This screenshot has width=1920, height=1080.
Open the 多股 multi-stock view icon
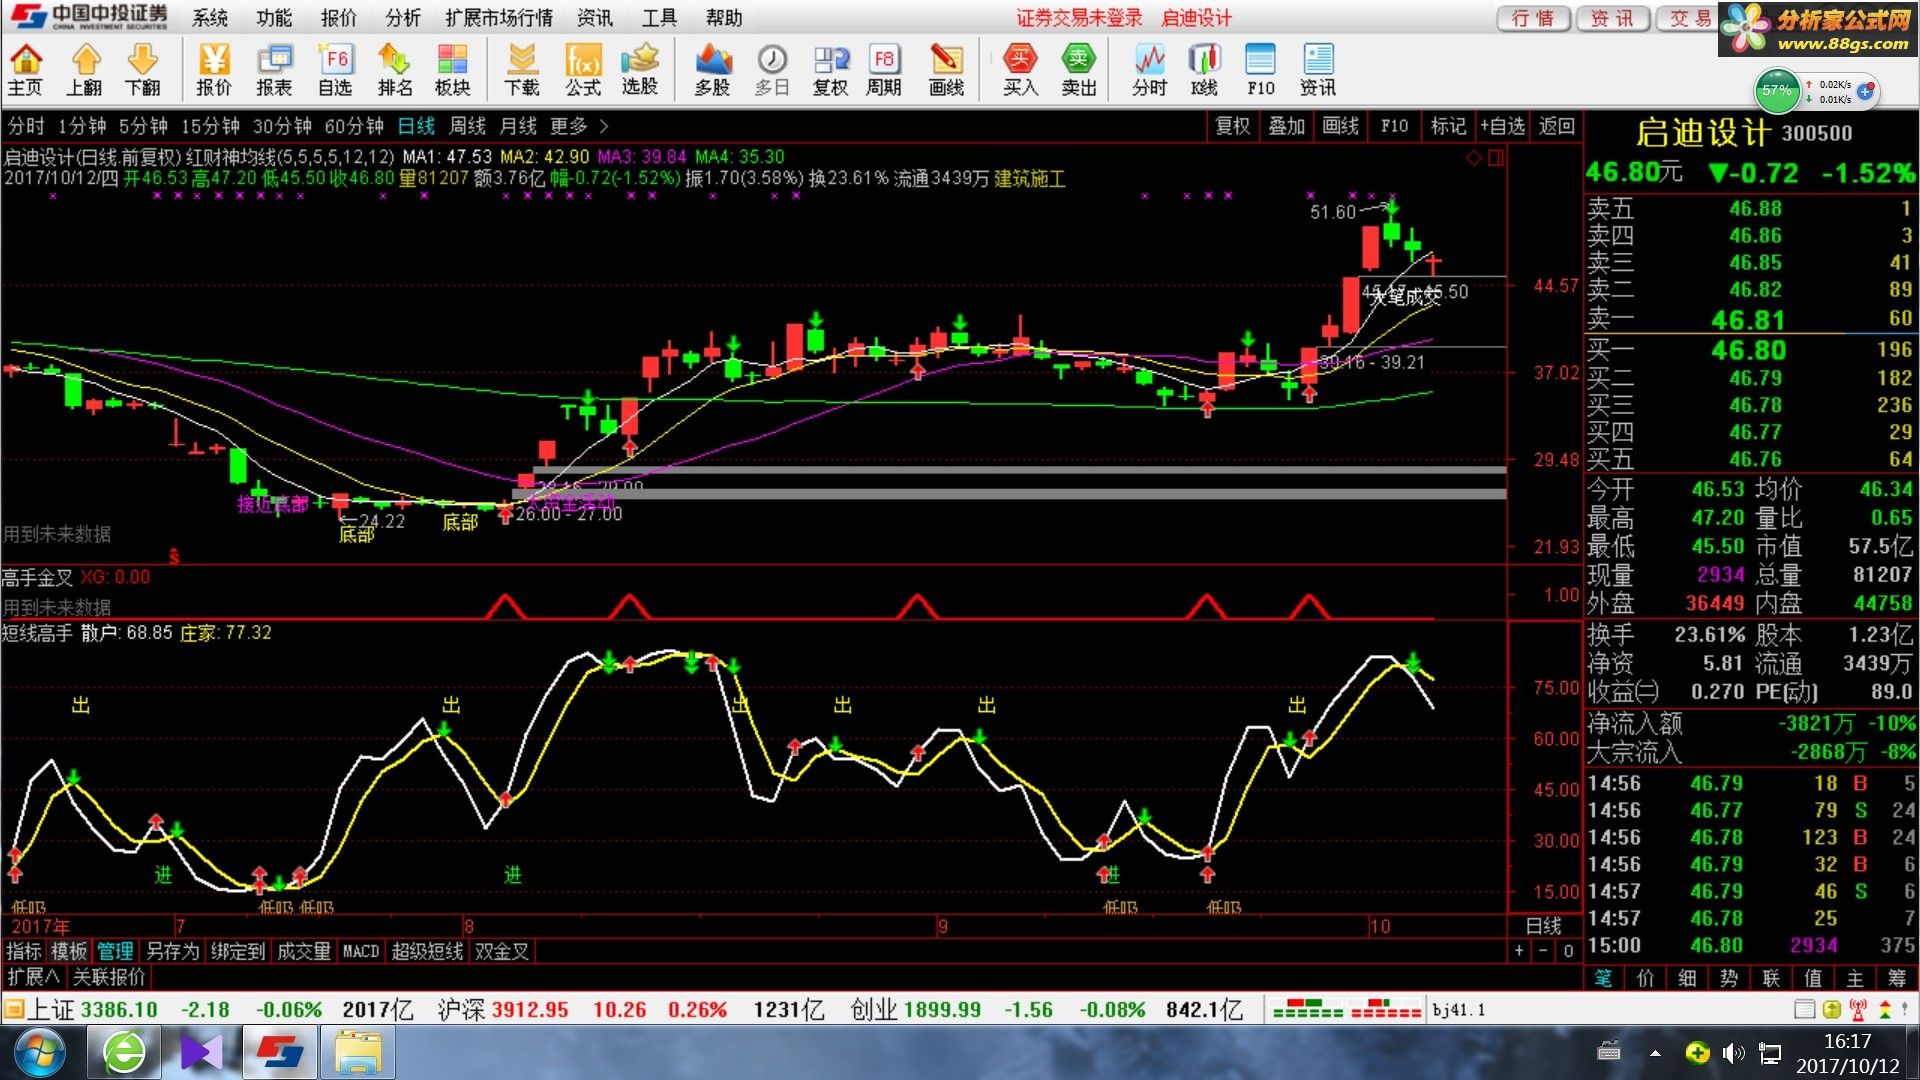pyautogui.click(x=713, y=70)
